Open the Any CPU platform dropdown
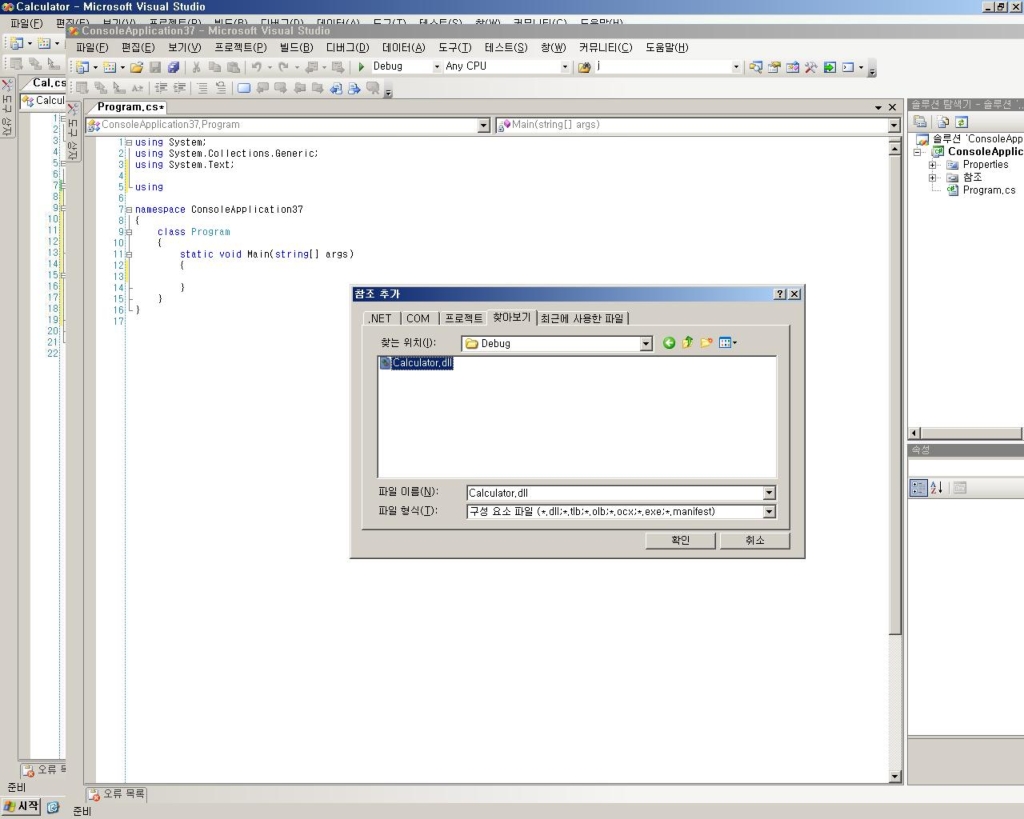 click(x=565, y=67)
